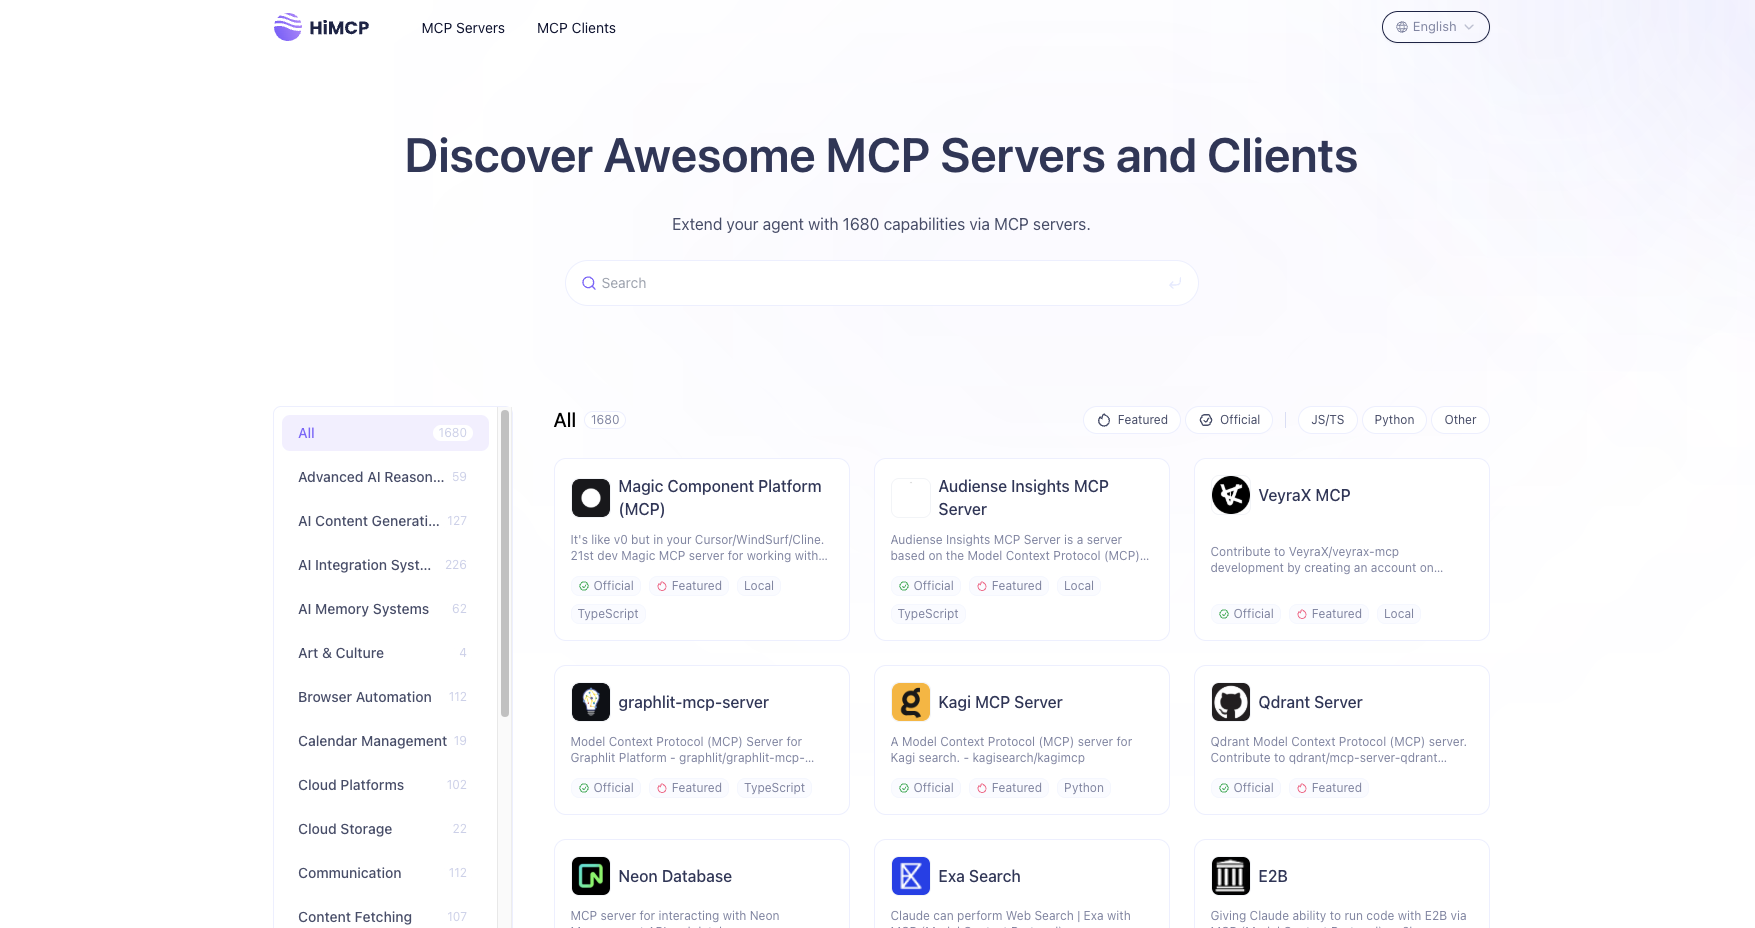Screen dimensions: 1755x928
Task: Select Browser Automation category
Action: tap(385, 697)
